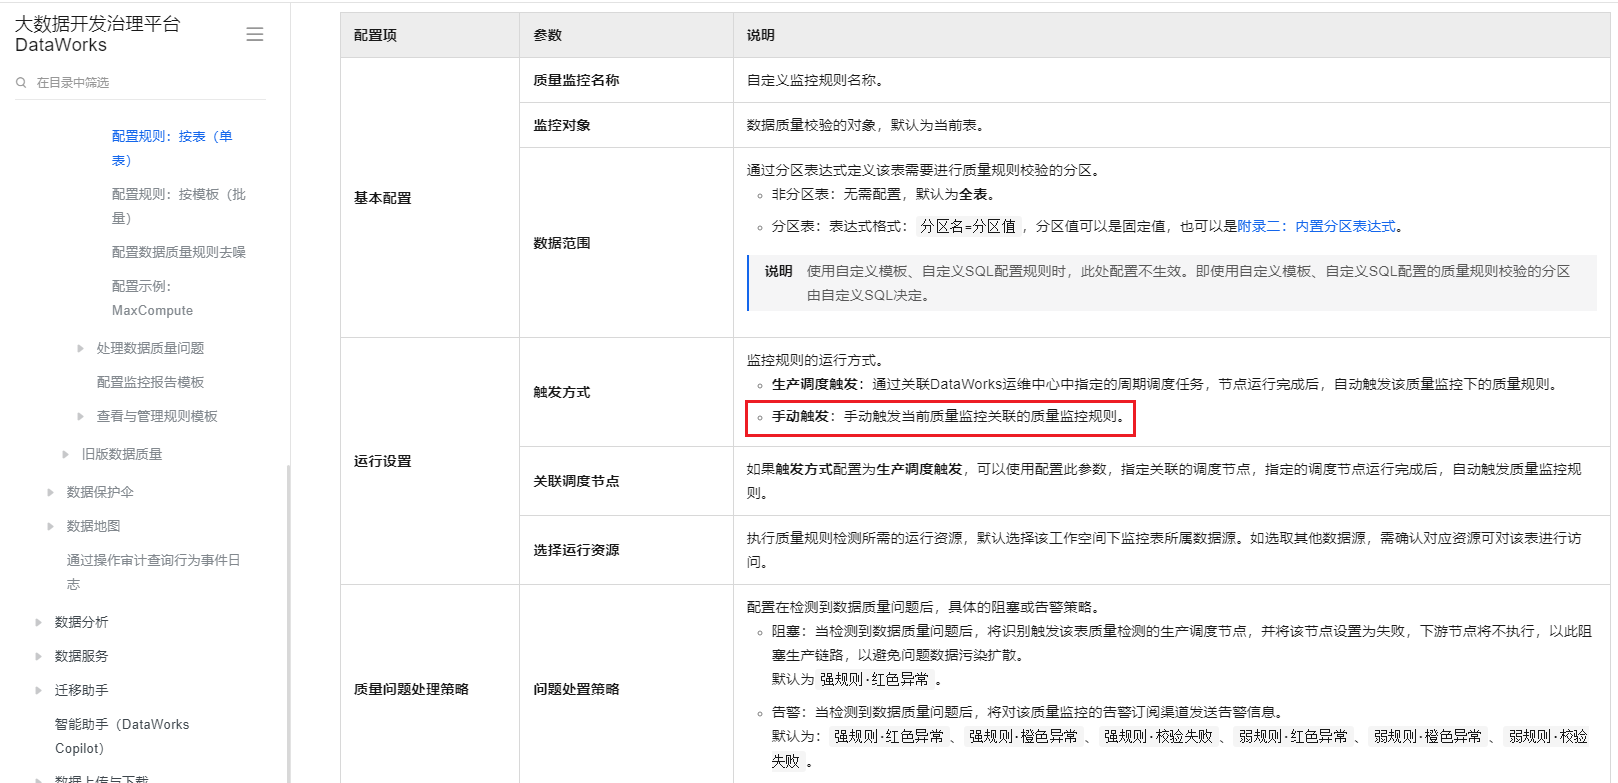Click the 说明 column header
The width and height of the screenshot is (1618, 783).
[x=1172, y=35]
